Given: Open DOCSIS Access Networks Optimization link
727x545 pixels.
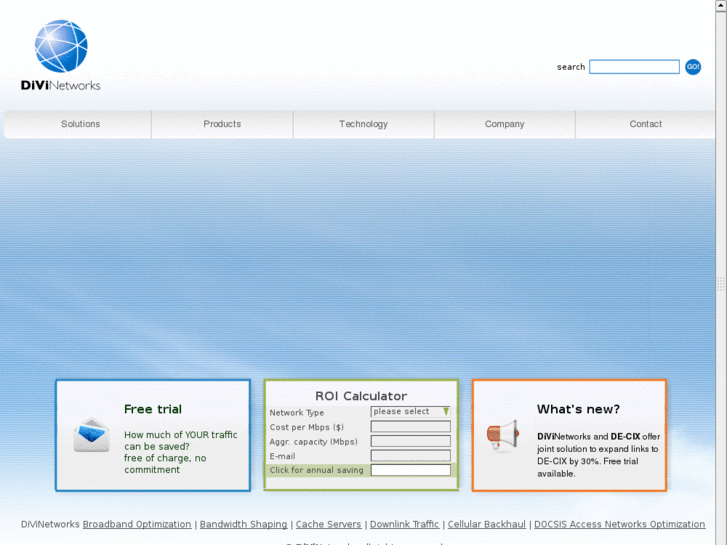Looking at the screenshot, I should click(x=619, y=524).
